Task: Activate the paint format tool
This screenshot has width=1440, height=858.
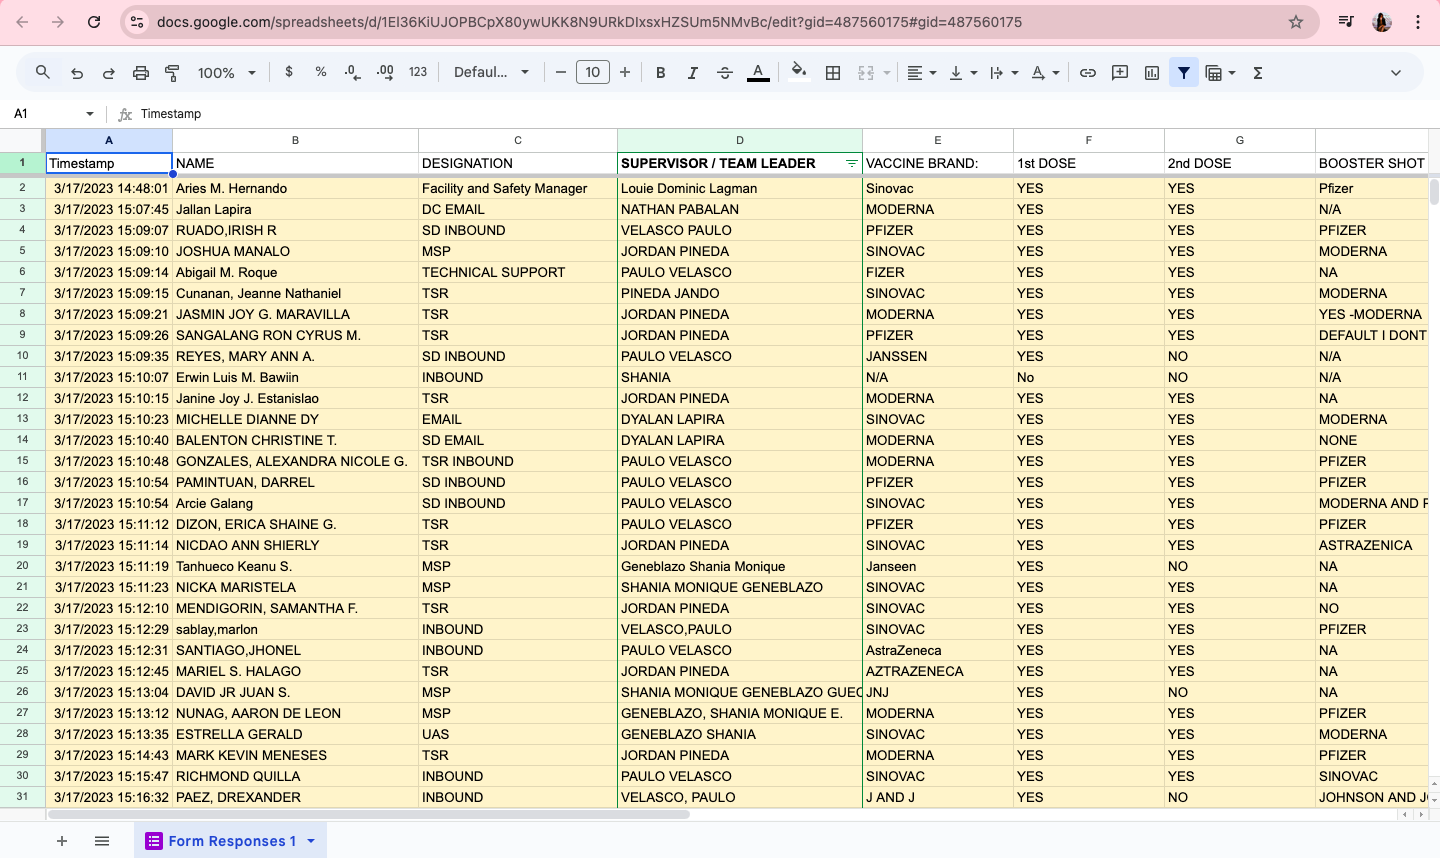Action: (172, 72)
